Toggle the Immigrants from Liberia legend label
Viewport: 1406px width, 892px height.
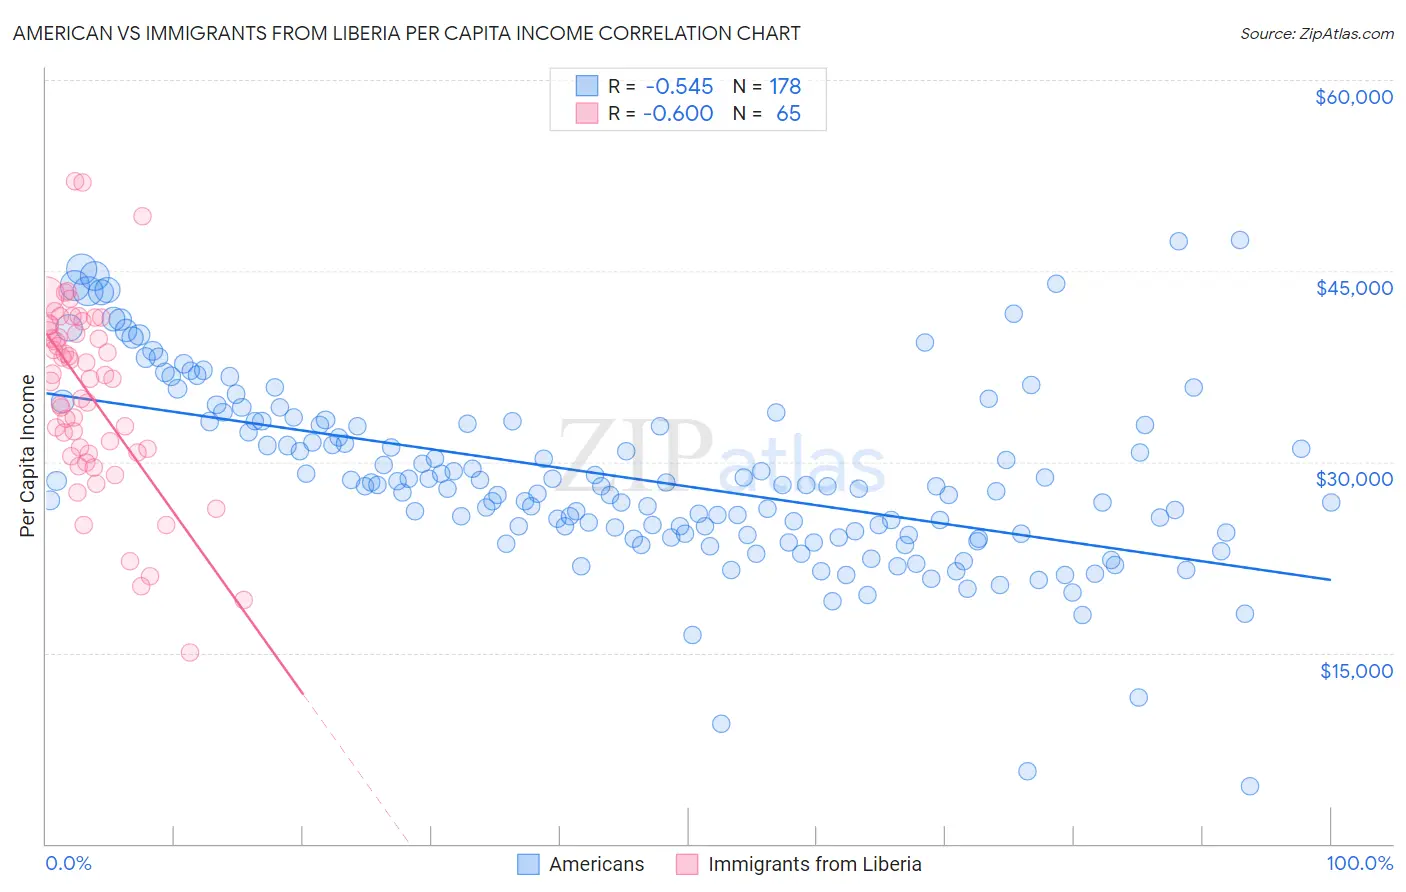point(814,864)
